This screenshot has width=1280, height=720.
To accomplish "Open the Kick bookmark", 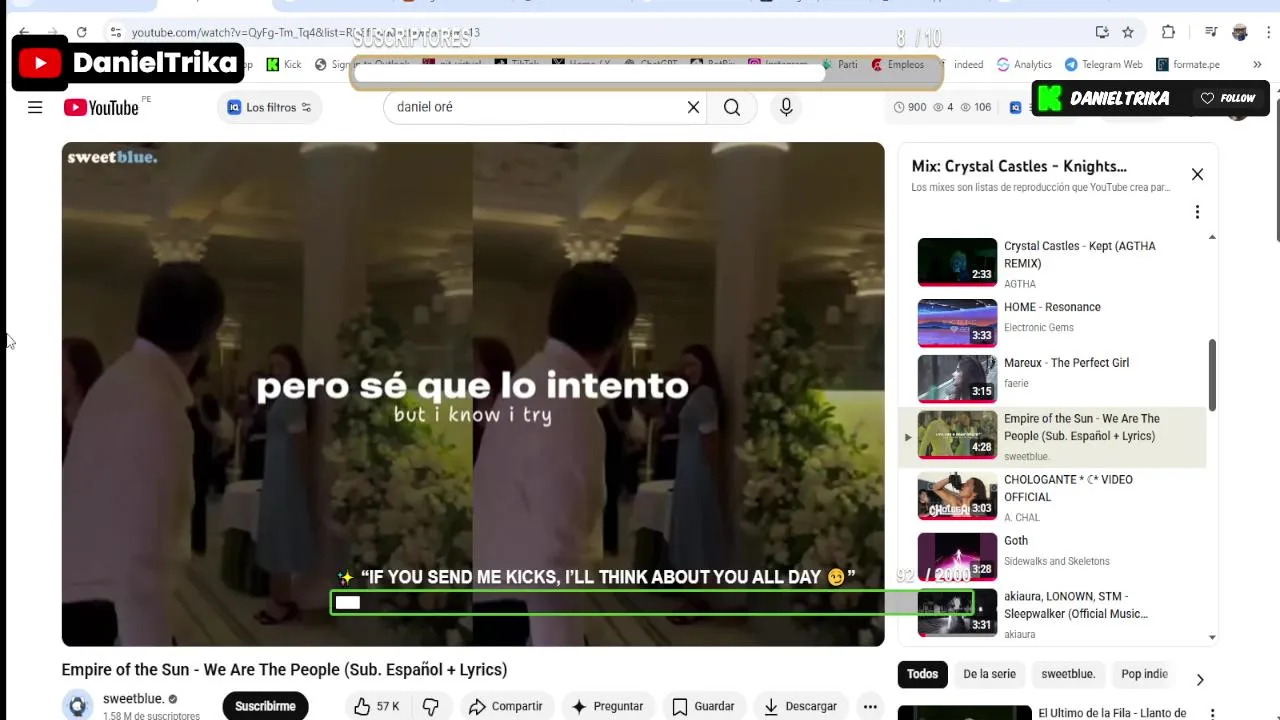I will click(284, 64).
